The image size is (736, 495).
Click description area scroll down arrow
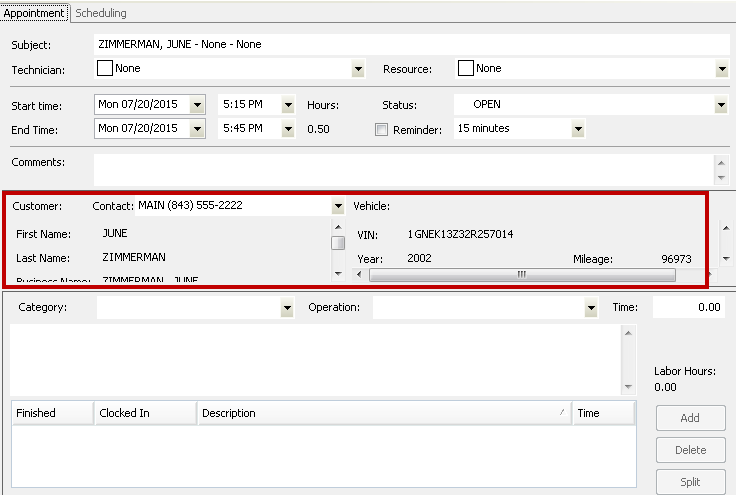629,387
